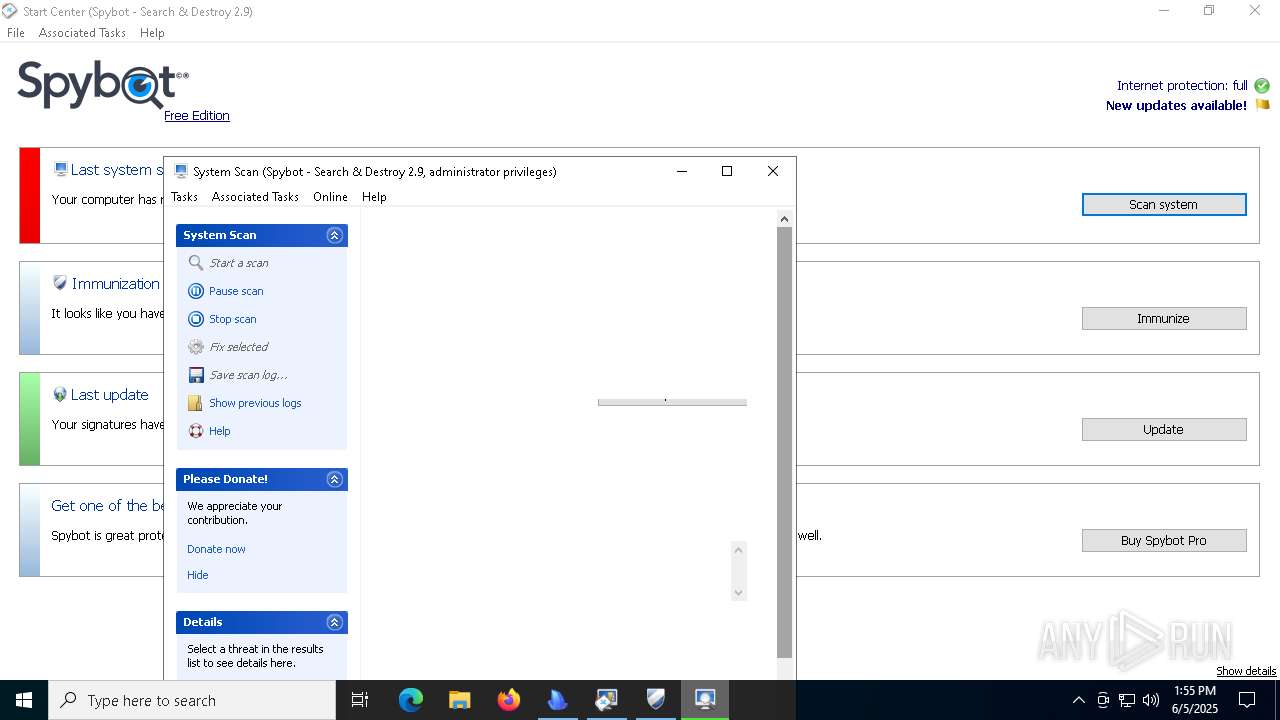The height and width of the screenshot is (720, 1280).
Task: Click the Scan system button
Action: pyautogui.click(x=1164, y=204)
